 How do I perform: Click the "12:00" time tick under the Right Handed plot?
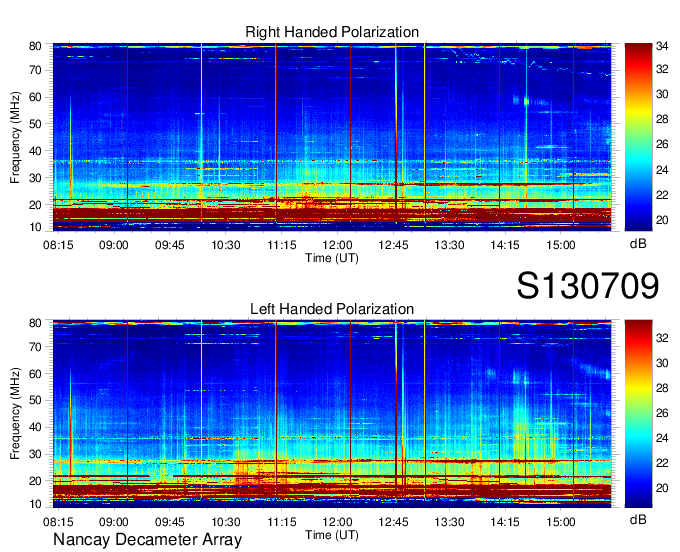(337, 245)
